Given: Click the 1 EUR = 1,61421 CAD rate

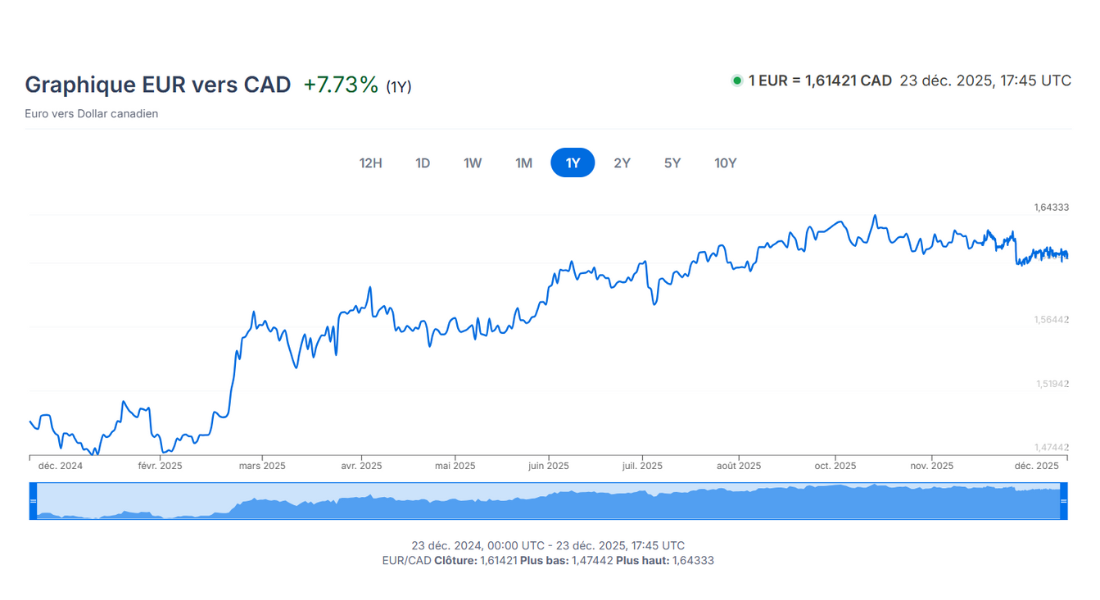Looking at the screenshot, I should pos(820,81).
